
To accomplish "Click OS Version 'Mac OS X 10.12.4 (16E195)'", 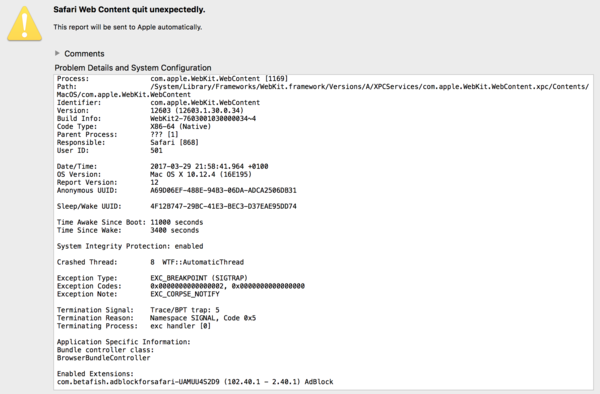I will 201,174.
